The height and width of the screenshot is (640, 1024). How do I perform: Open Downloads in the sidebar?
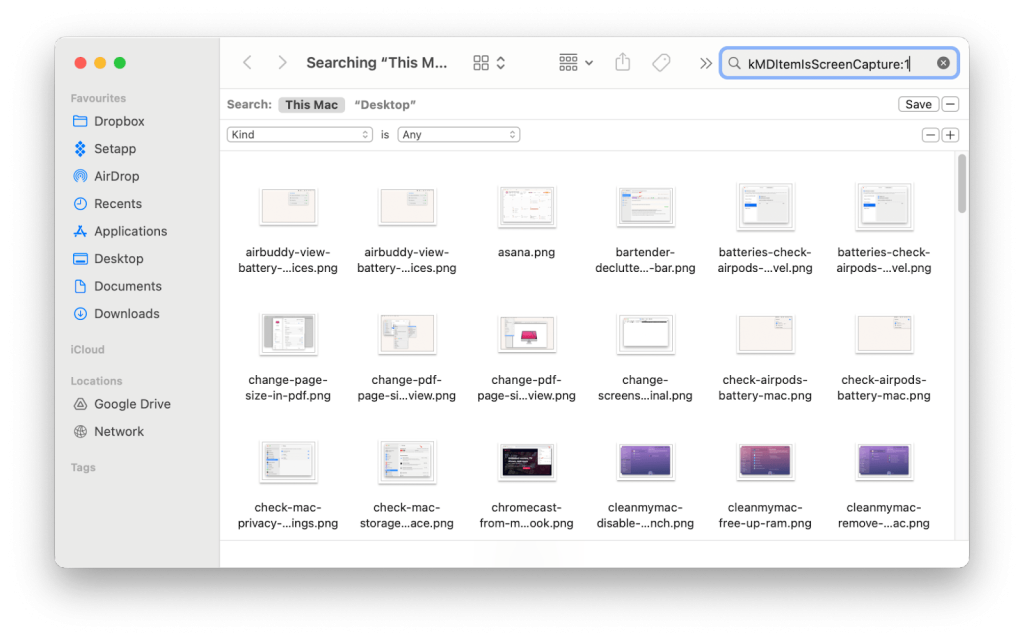coord(126,313)
